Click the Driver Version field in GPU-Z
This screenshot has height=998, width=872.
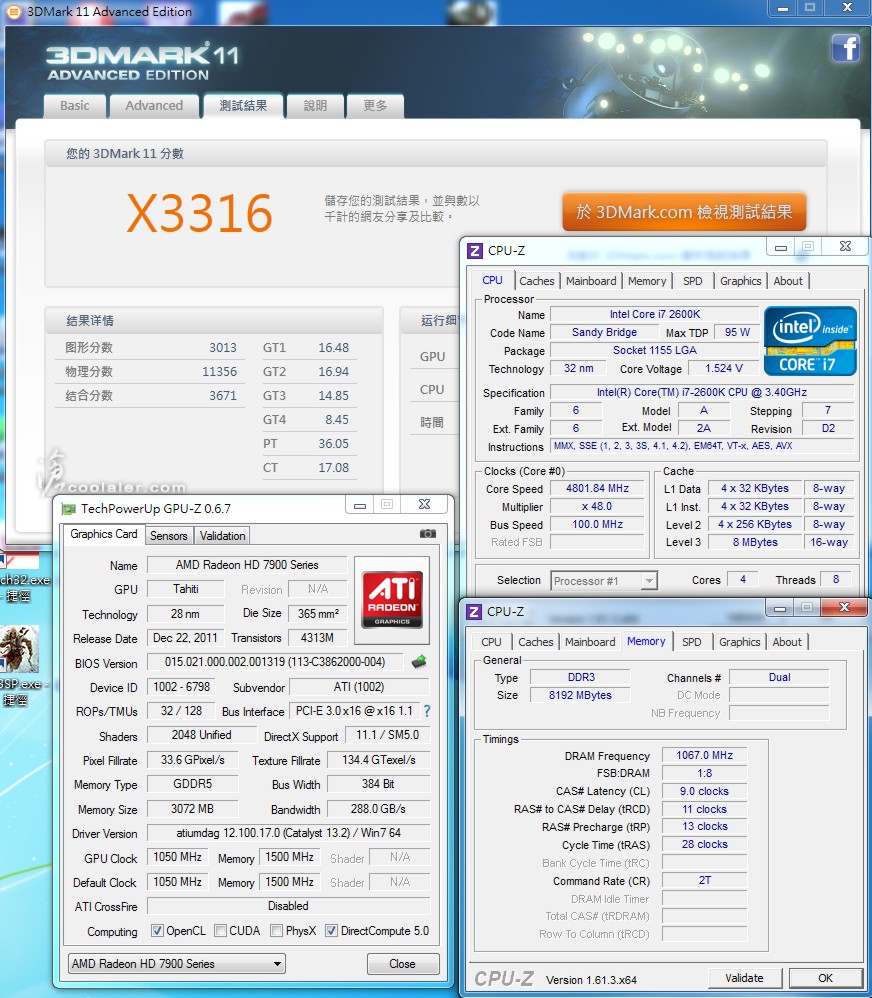click(288, 833)
